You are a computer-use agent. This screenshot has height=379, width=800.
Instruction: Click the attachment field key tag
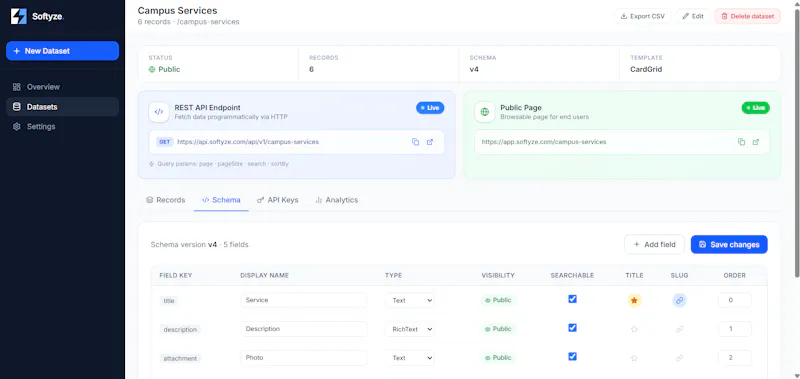180,359
